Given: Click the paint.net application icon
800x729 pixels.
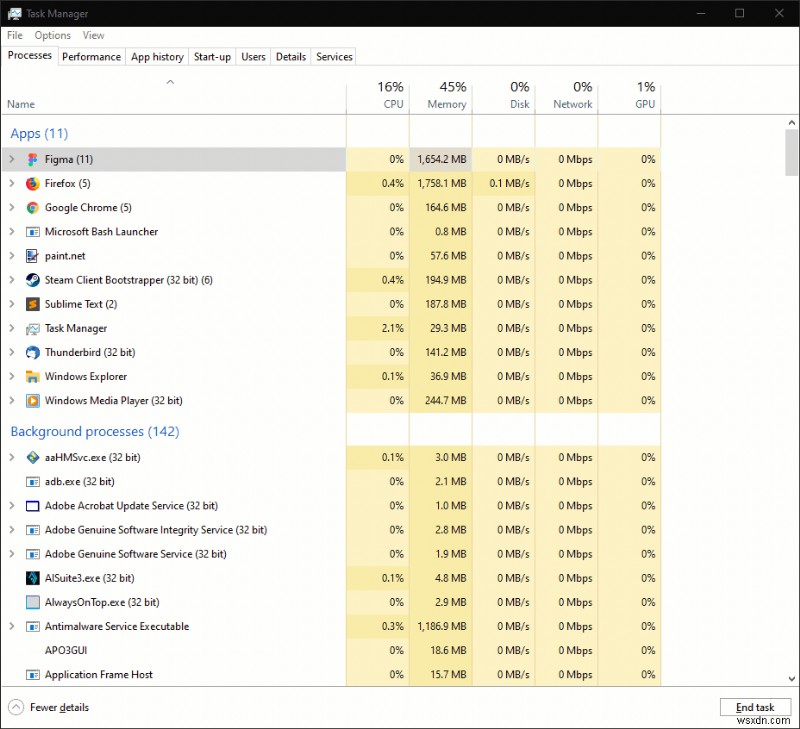Looking at the screenshot, I should (31, 256).
